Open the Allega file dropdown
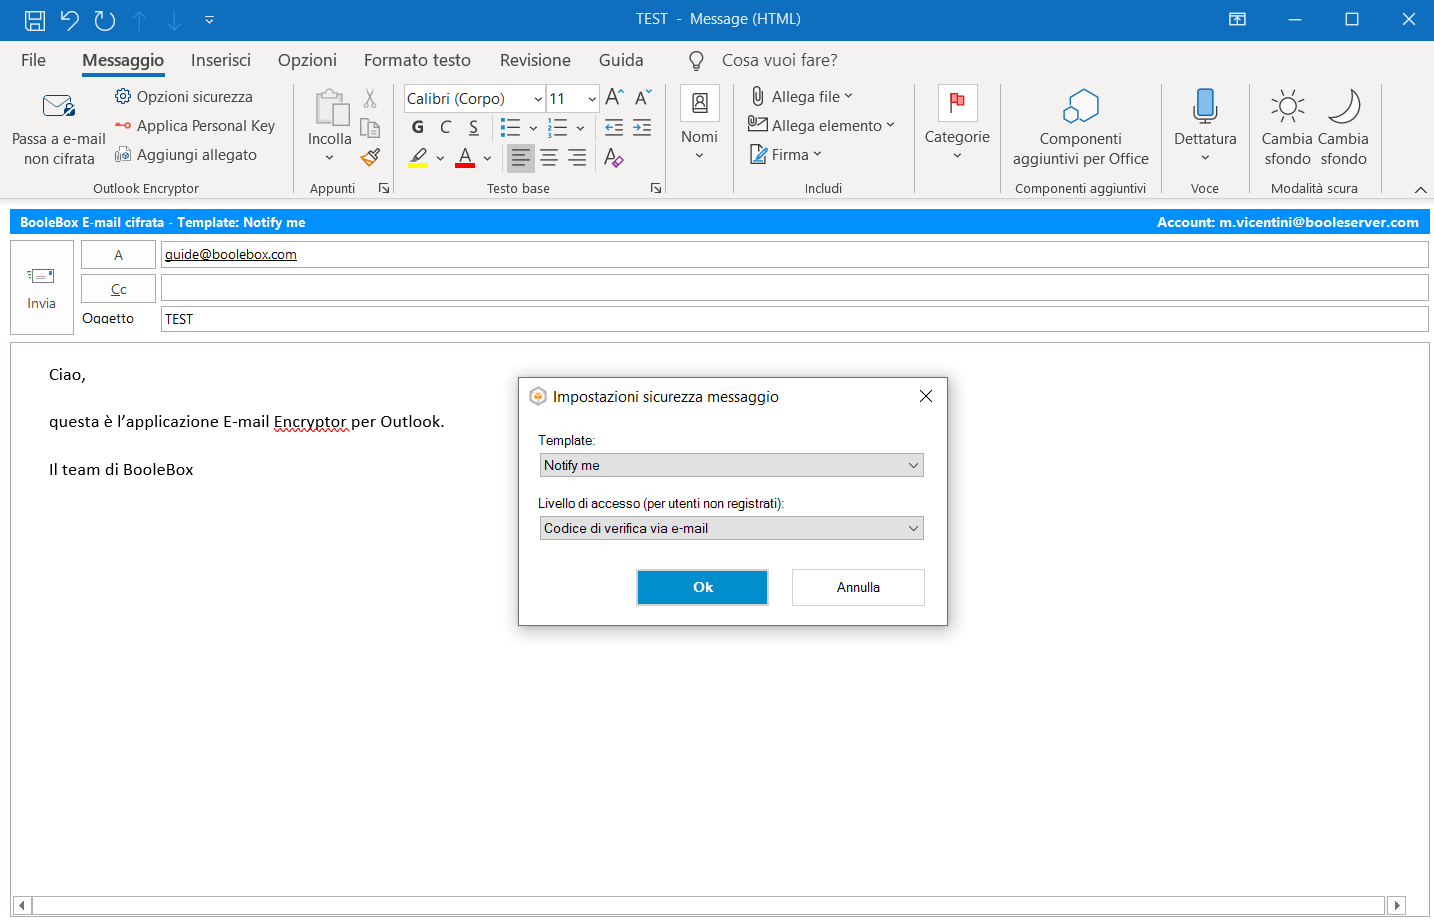The width and height of the screenshot is (1434, 922). pos(803,97)
